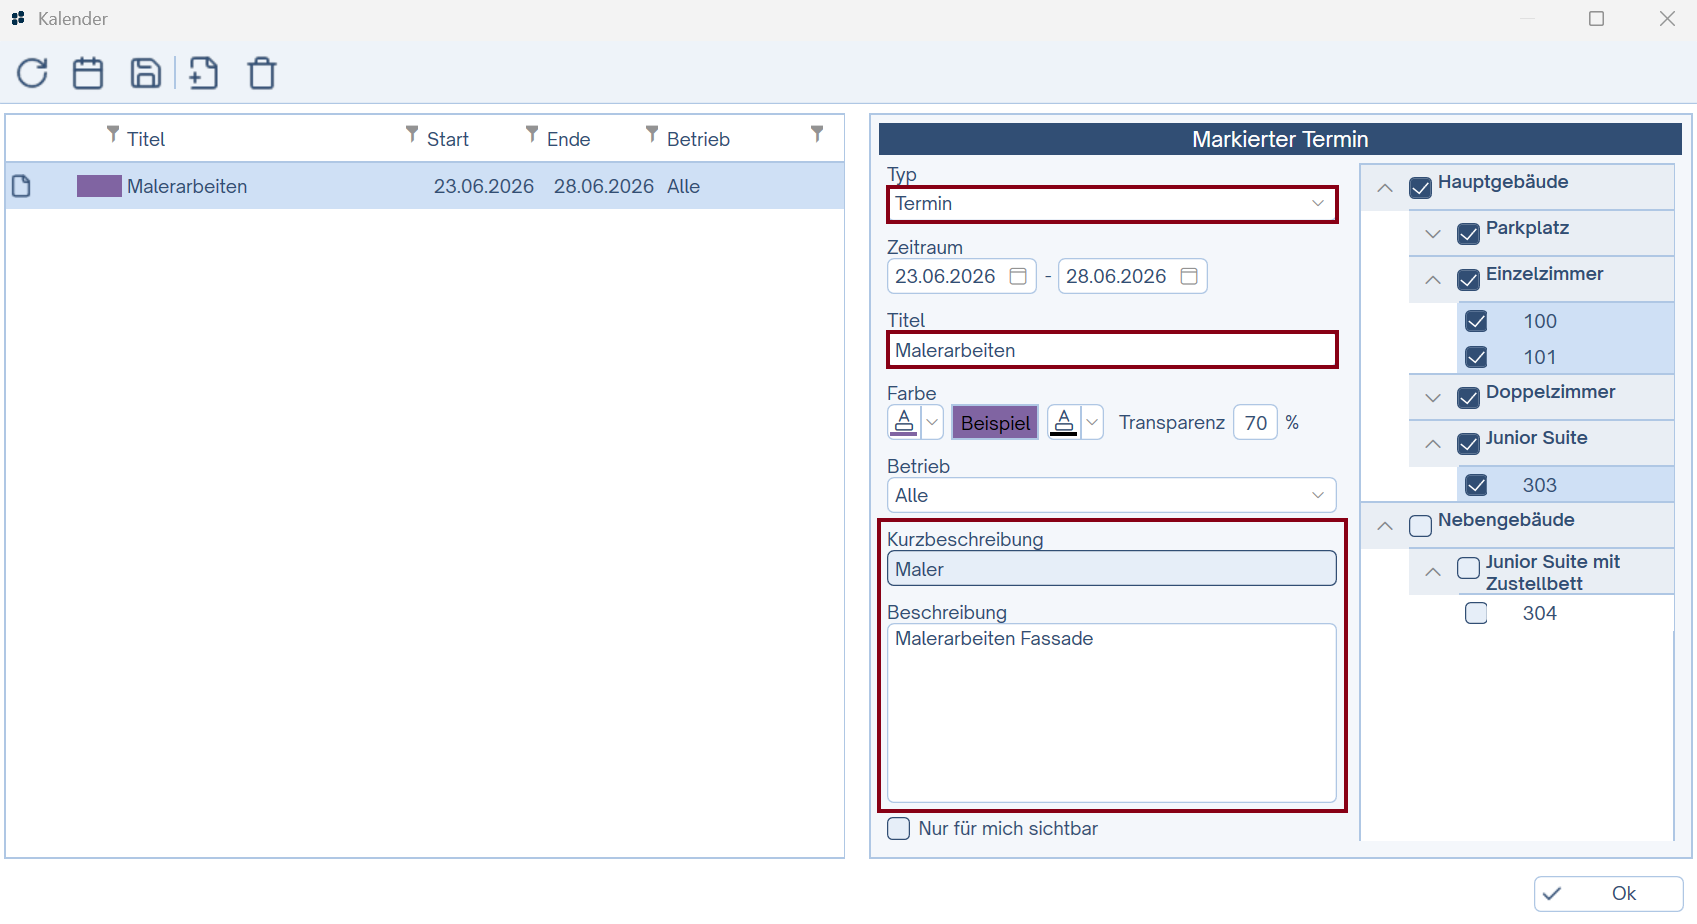The image size is (1697, 924).
Task: Open end date calendar picker
Action: (1189, 276)
